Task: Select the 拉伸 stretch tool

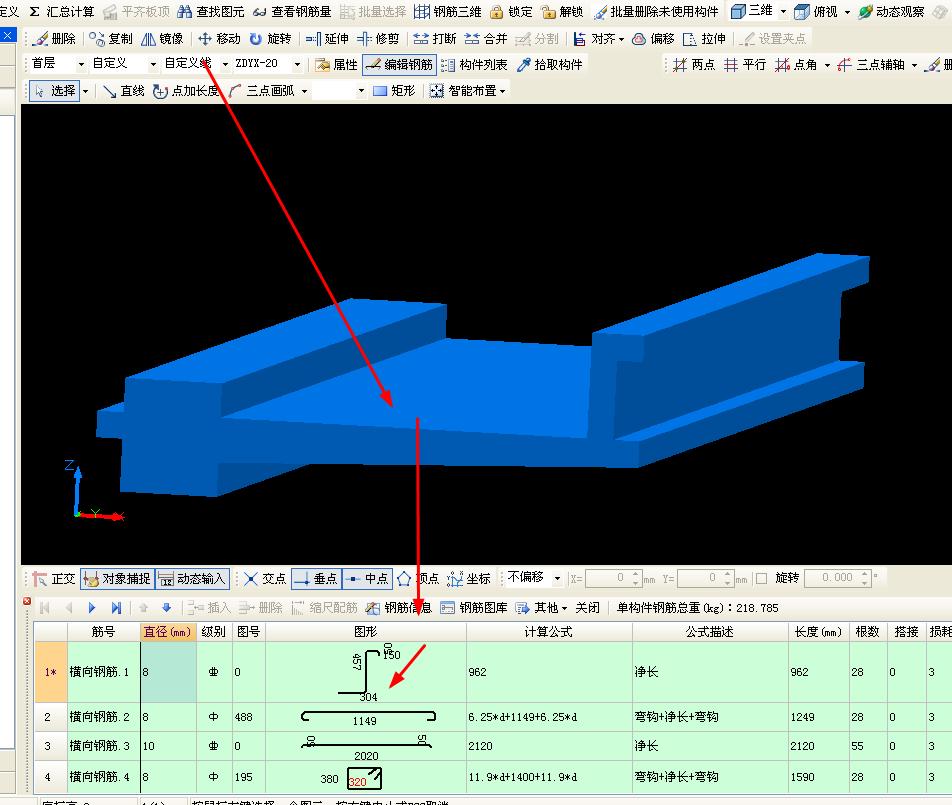Action: click(704, 39)
